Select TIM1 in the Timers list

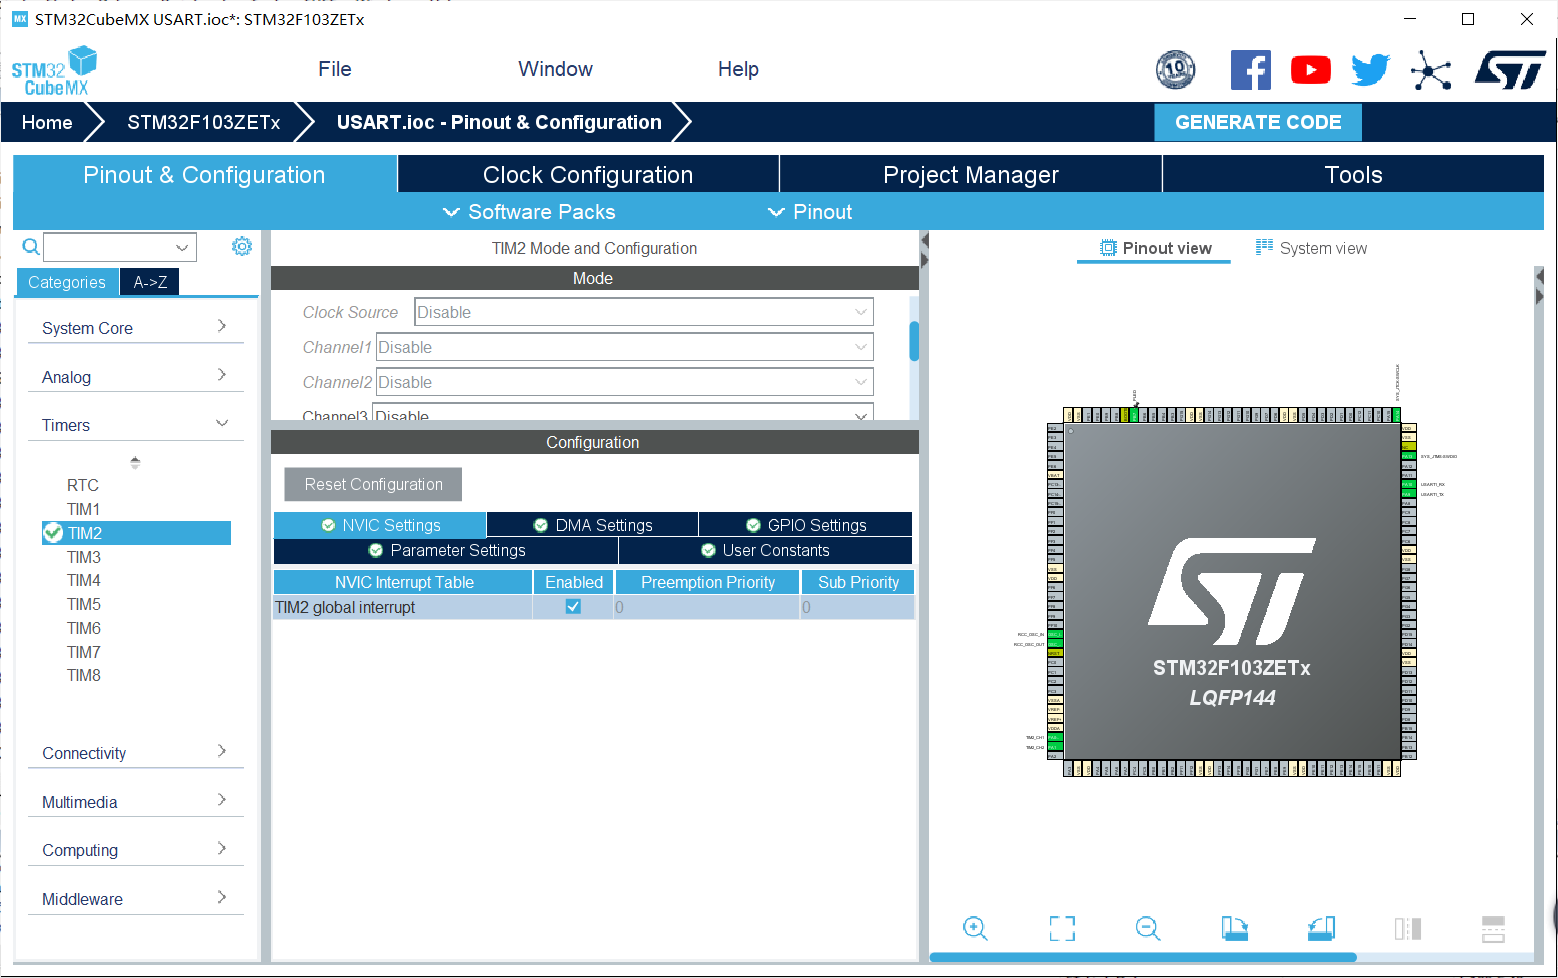(x=84, y=509)
